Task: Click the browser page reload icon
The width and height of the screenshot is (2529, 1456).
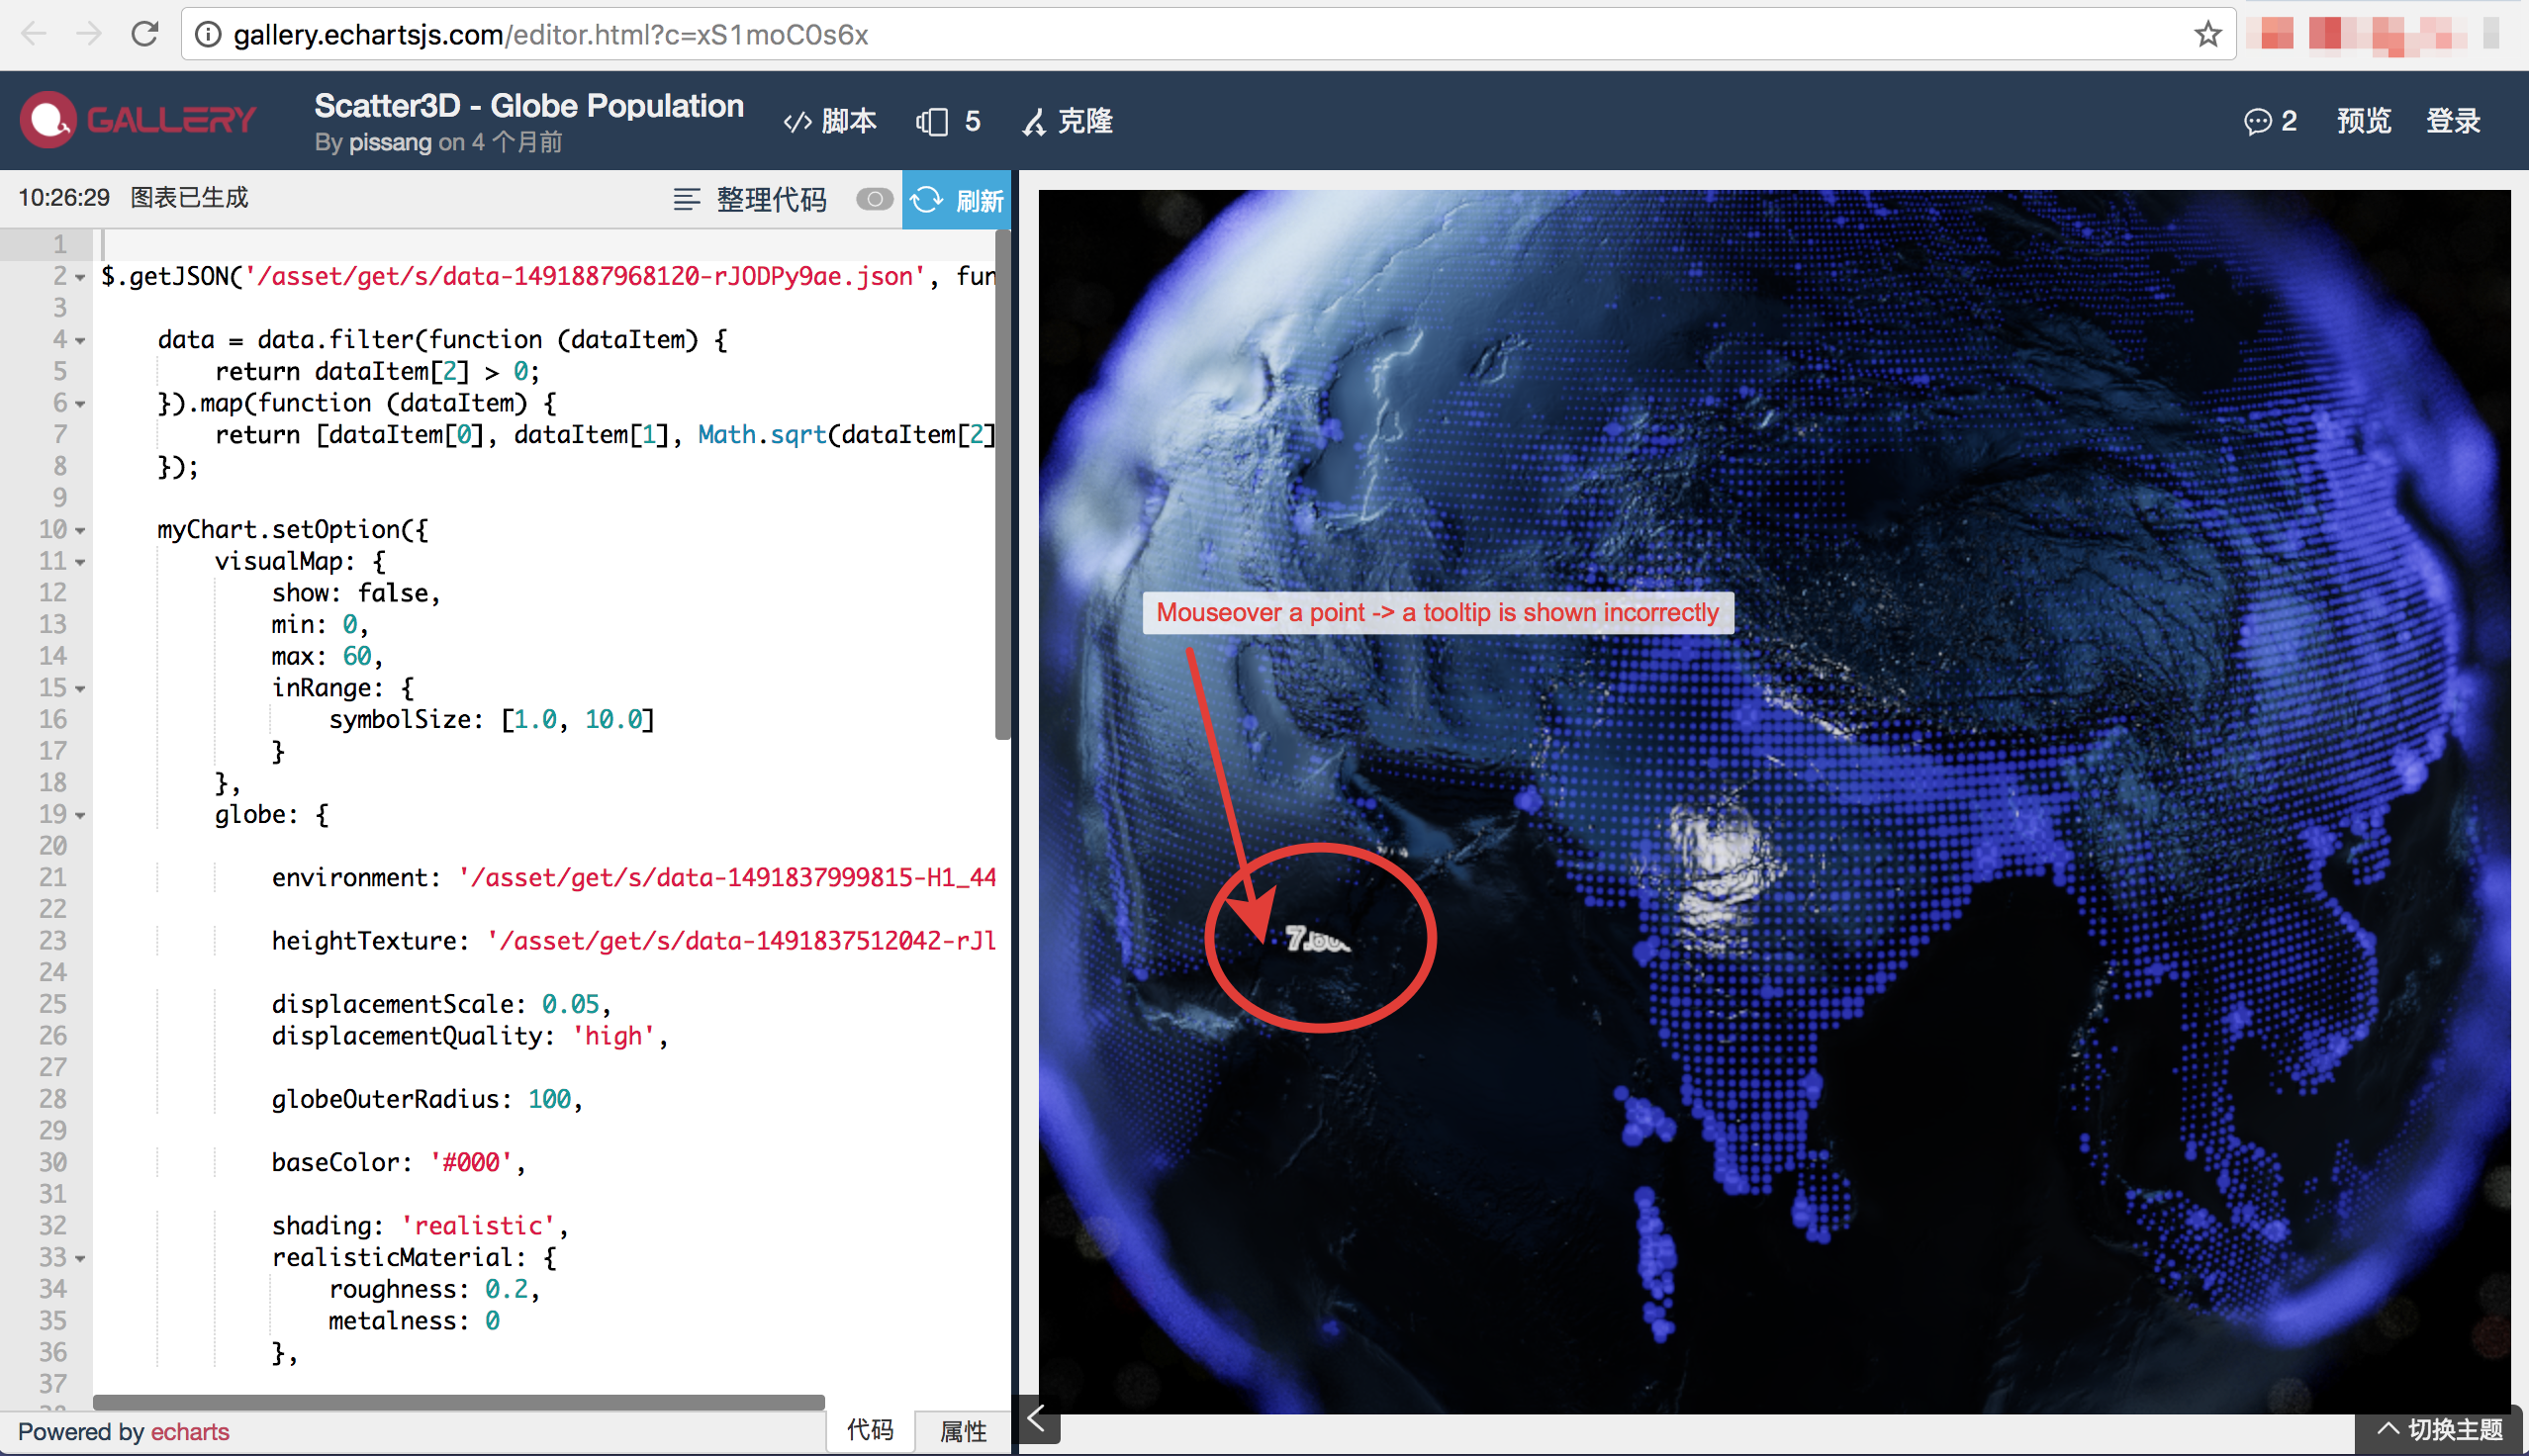Action: pos(145,33)
